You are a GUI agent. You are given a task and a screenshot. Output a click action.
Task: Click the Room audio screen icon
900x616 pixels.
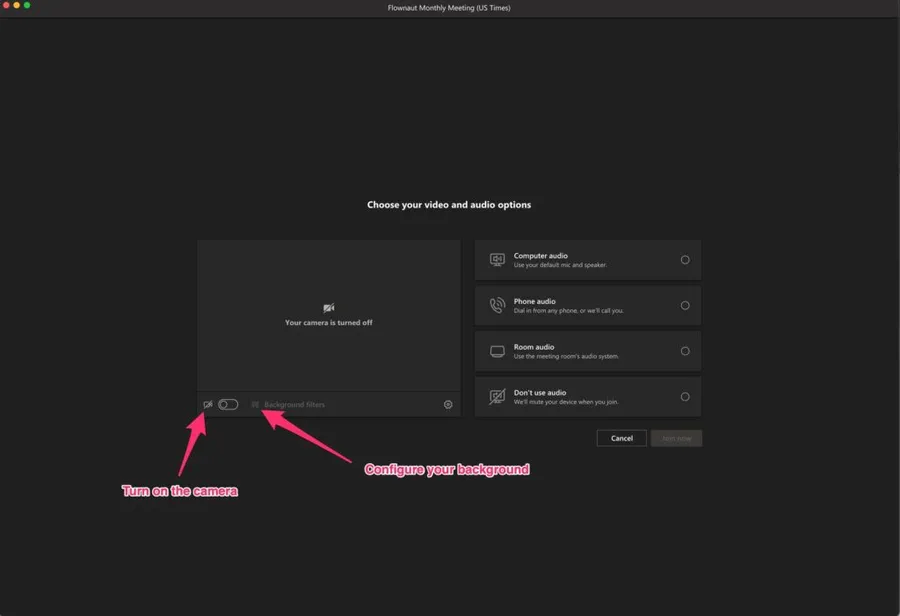[497, 352]
